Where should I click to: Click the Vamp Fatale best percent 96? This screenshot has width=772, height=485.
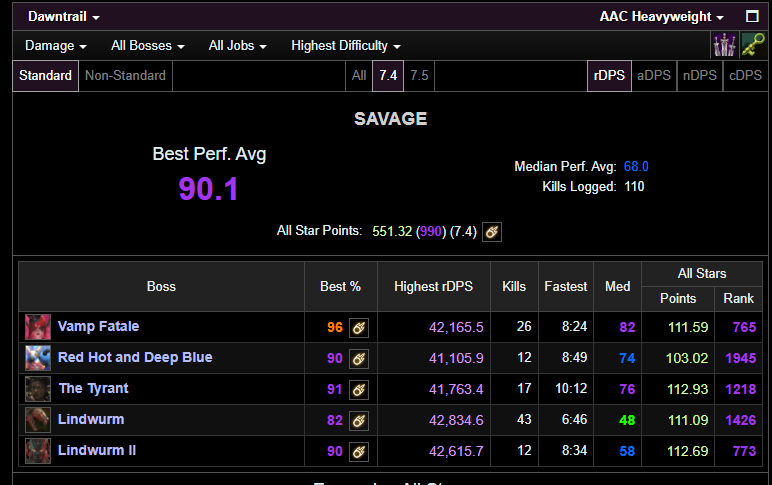tap(335, 327)
